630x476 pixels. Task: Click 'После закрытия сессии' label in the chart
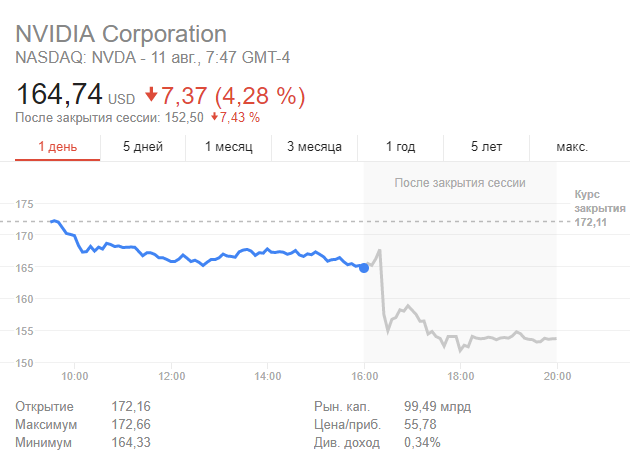coord(459,182)
